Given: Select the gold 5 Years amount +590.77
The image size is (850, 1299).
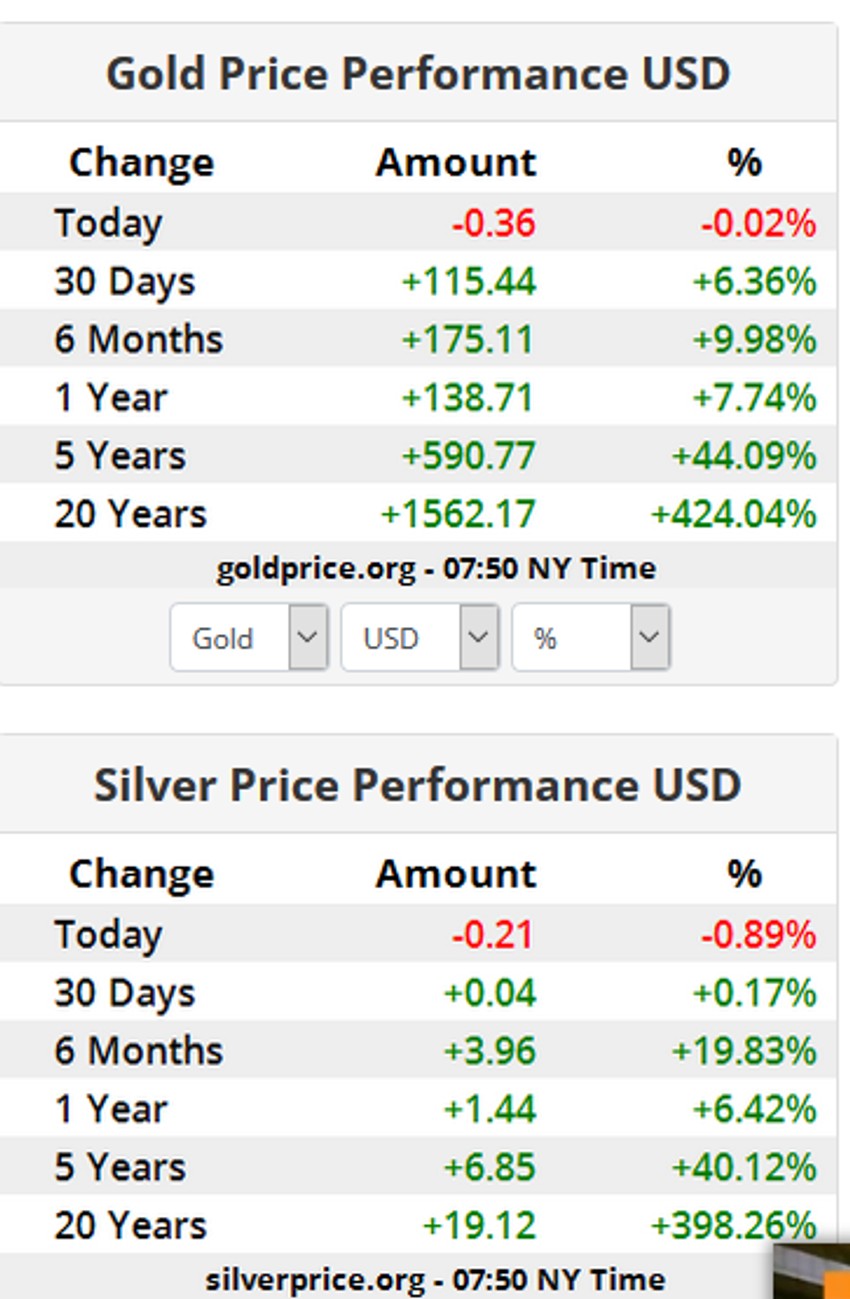Looking at the screenshot, I should (469, 456).
